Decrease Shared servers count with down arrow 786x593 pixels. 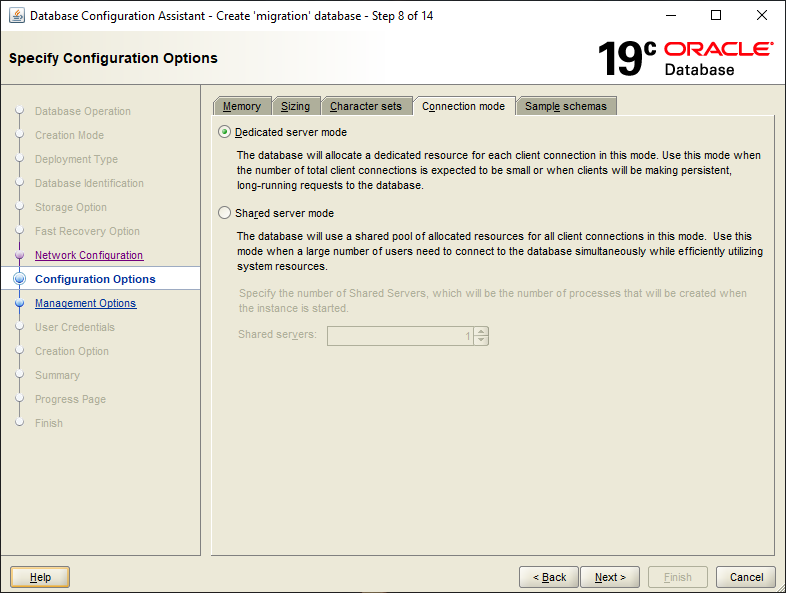481,340
